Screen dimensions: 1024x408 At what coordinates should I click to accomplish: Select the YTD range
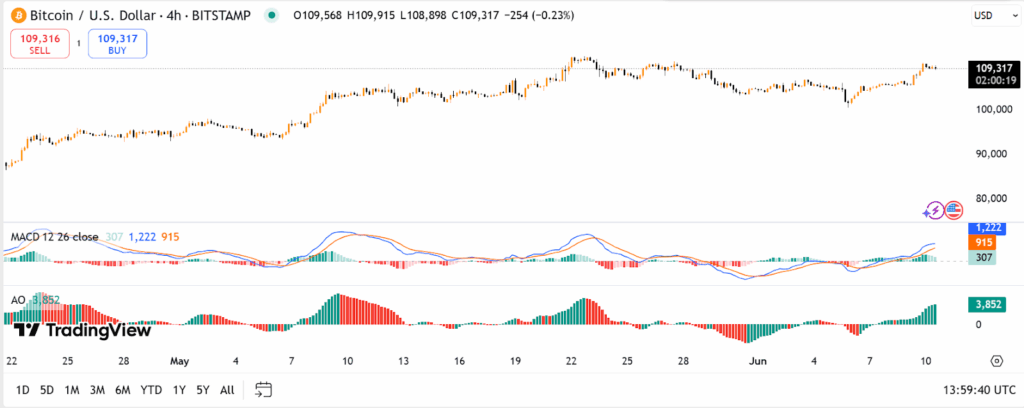click(x=151, y=389)
